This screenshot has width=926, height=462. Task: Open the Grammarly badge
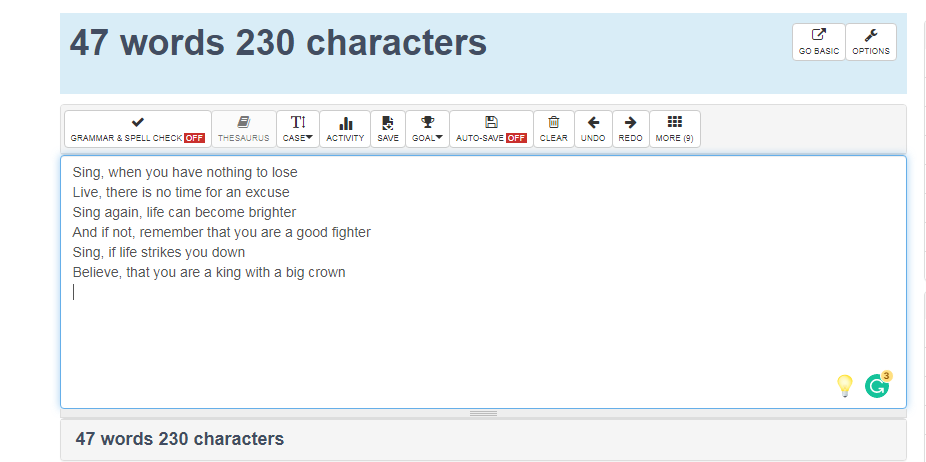(x=877, y=386)
